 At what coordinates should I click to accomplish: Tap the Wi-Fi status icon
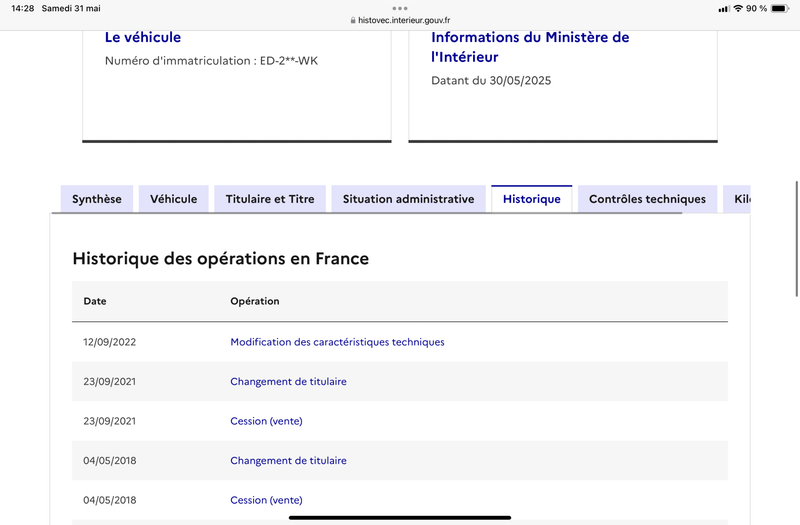[x=738, y=8]
